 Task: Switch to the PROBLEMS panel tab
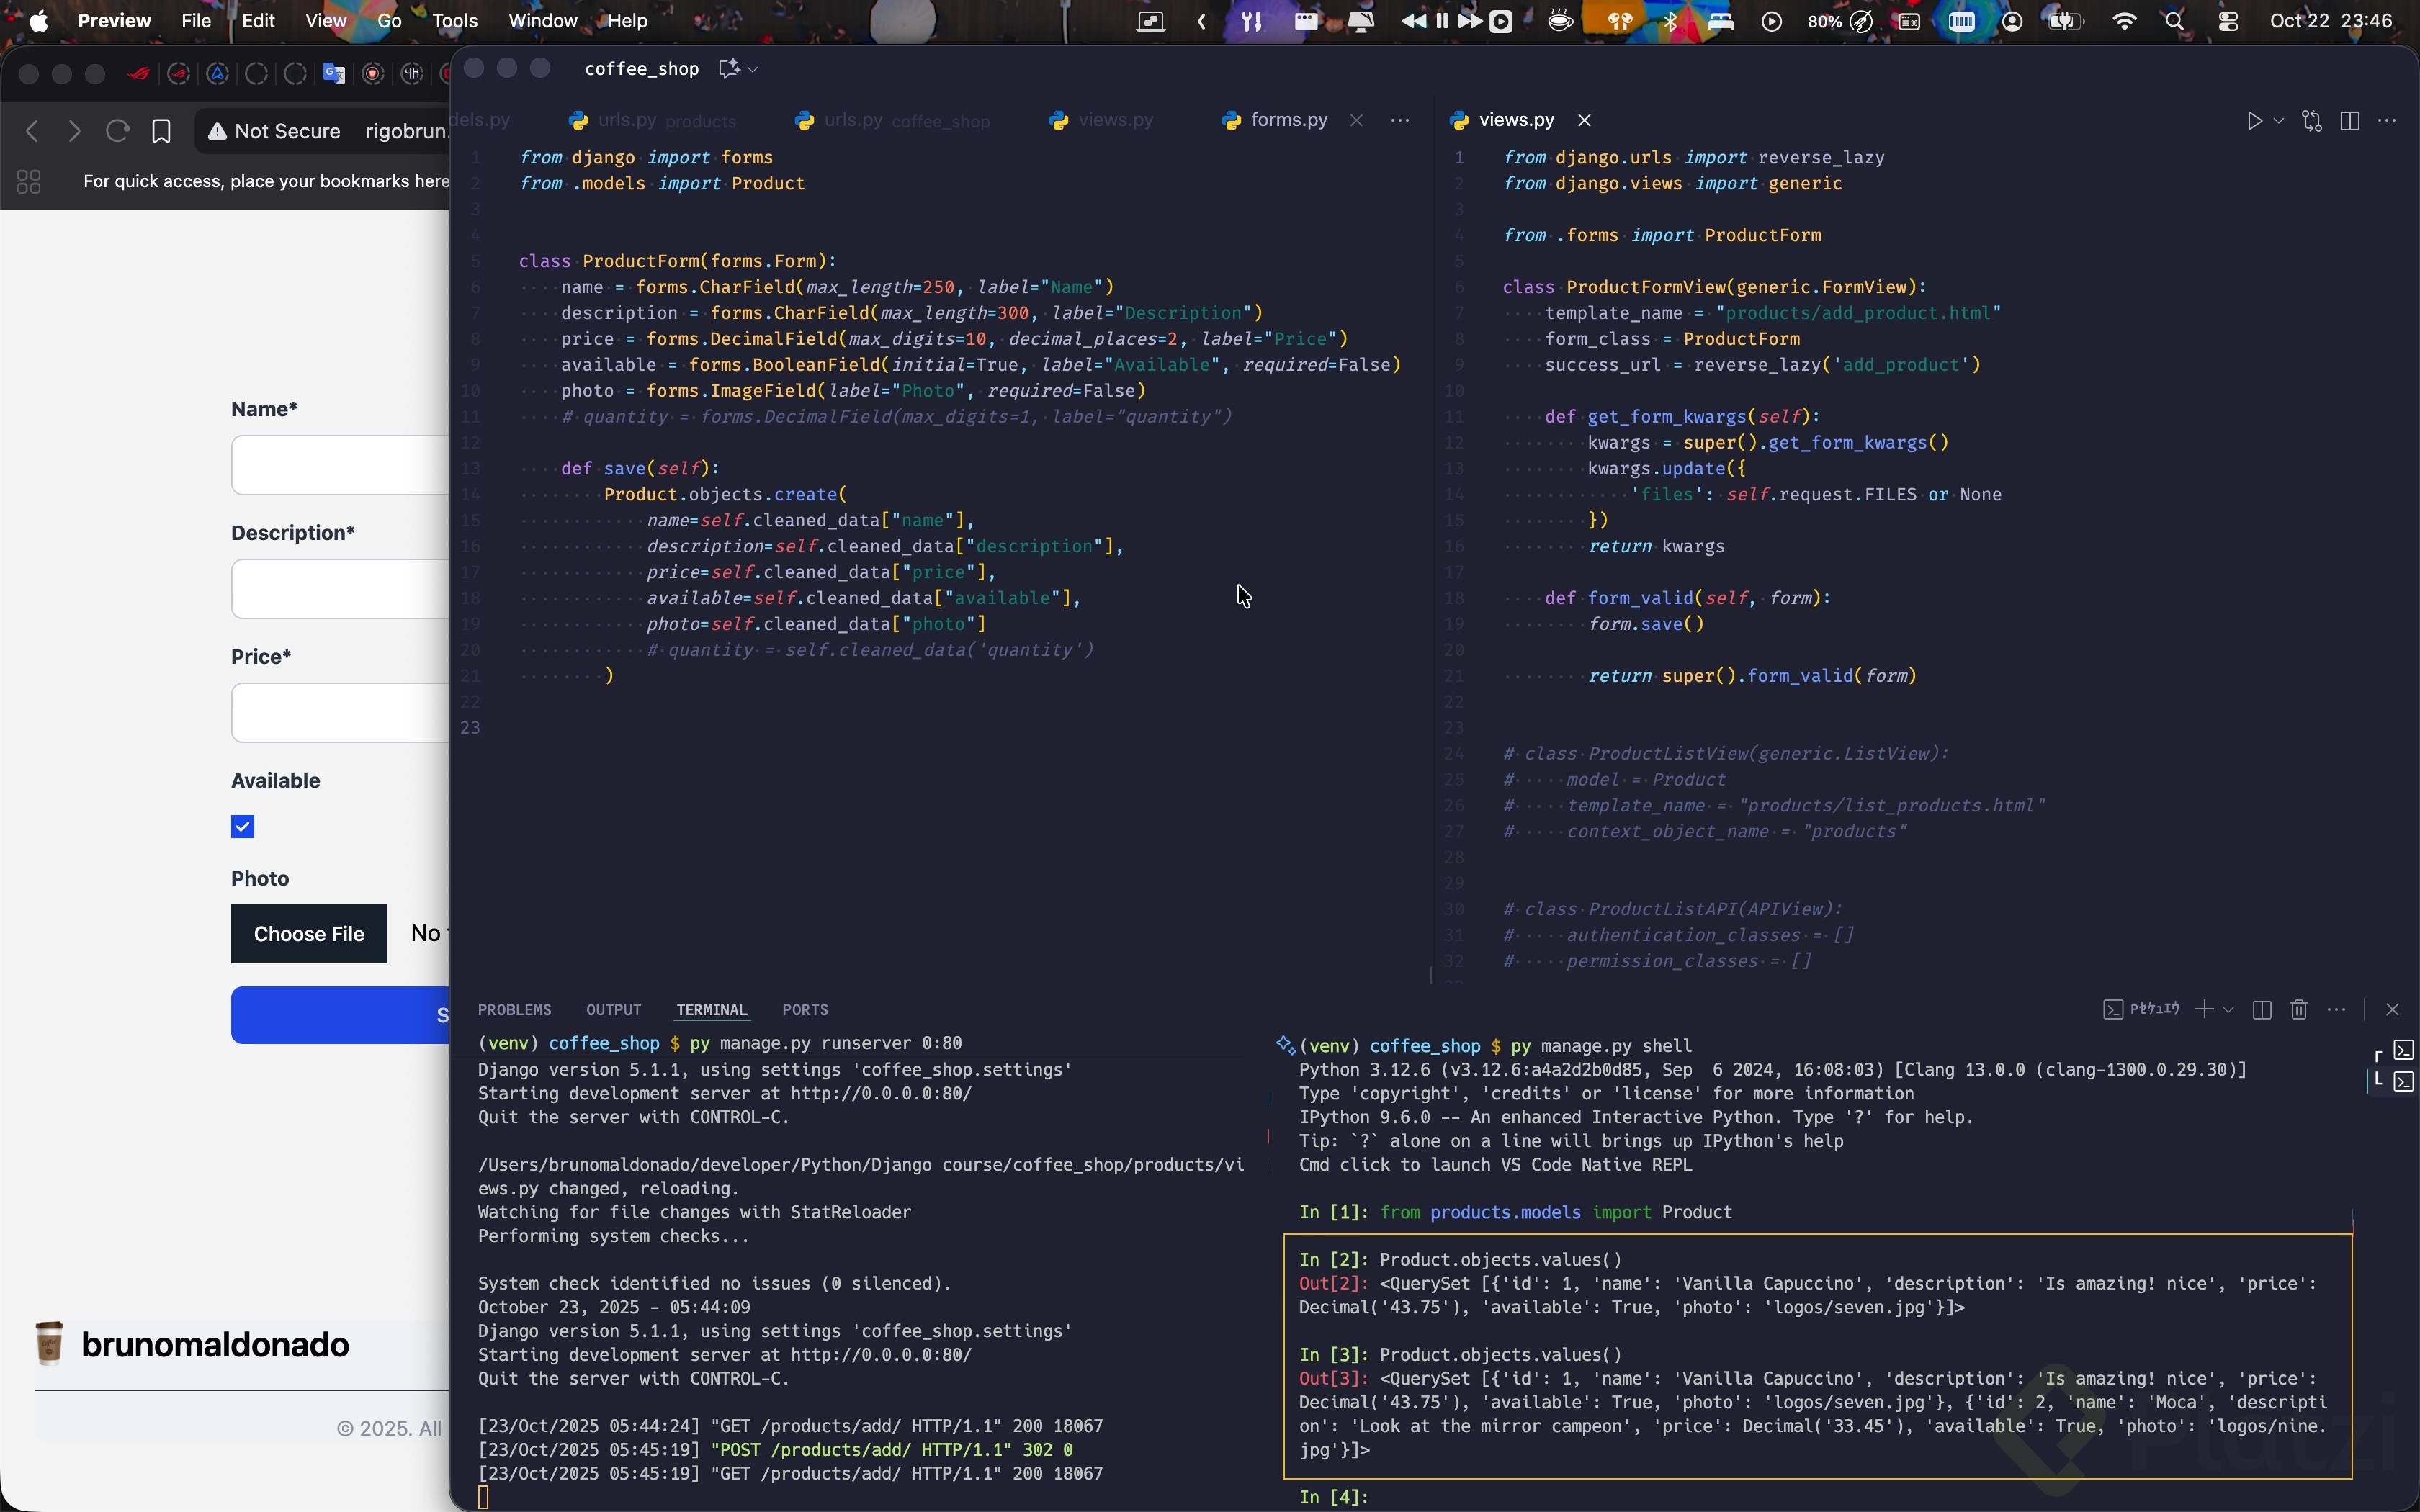click(514, 1010)
